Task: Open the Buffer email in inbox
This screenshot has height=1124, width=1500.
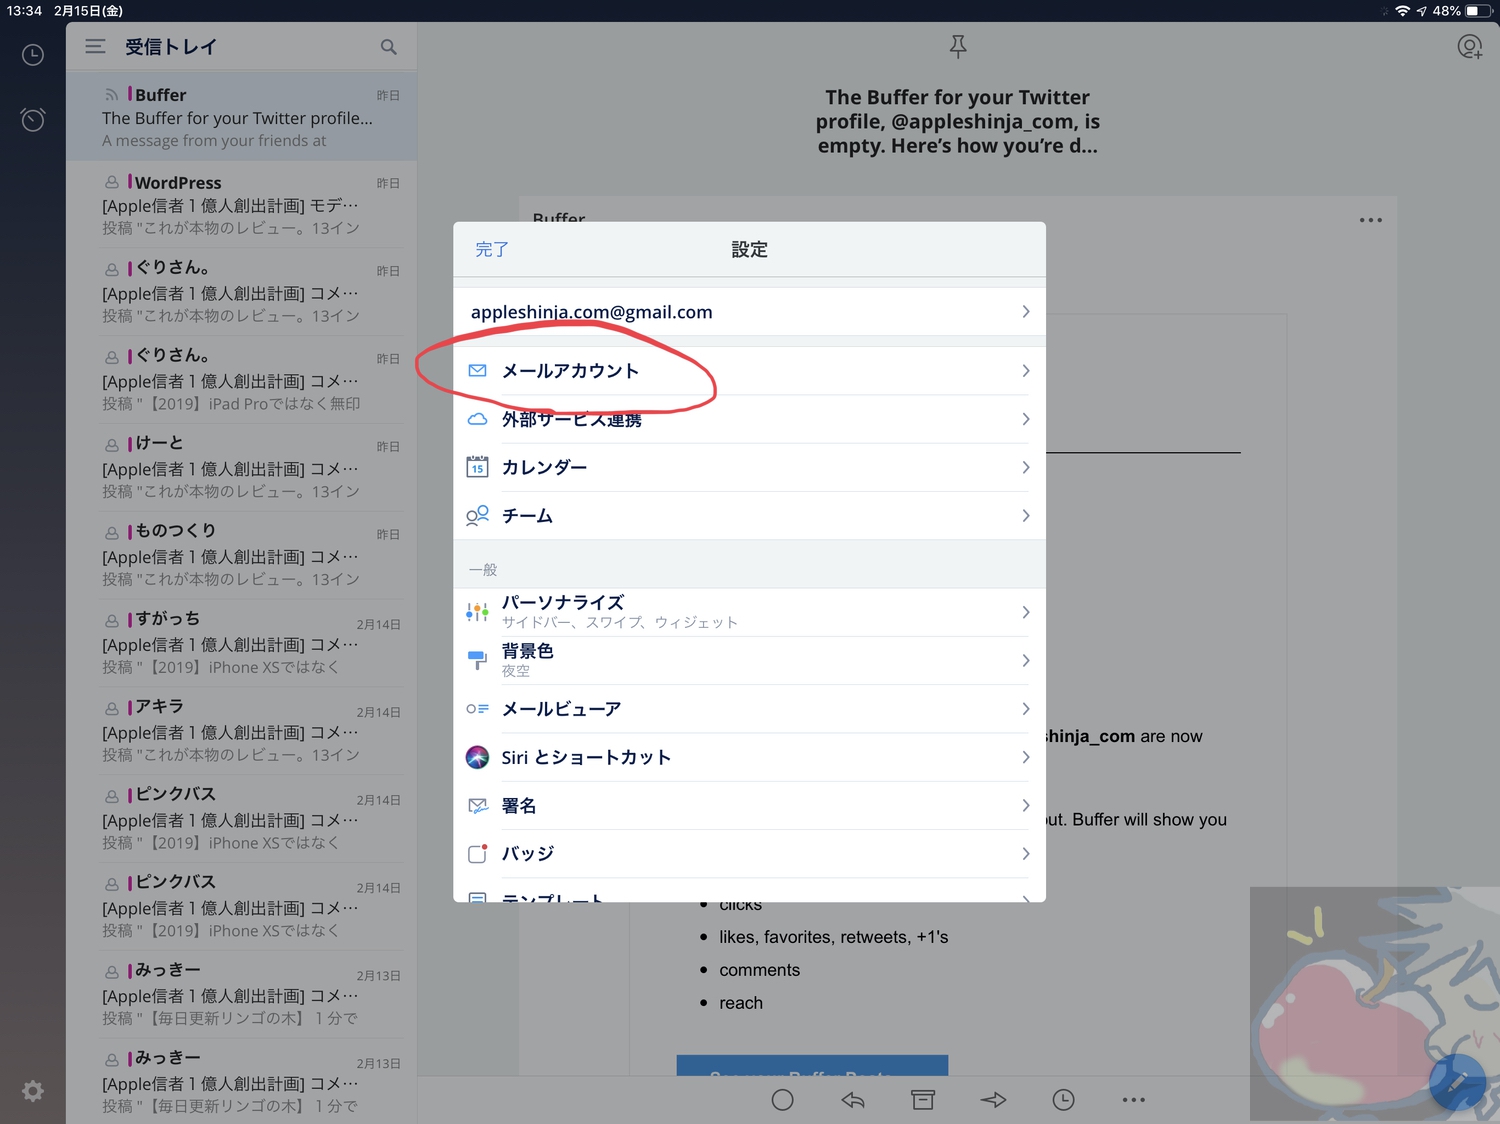Action: pos(241,117)
